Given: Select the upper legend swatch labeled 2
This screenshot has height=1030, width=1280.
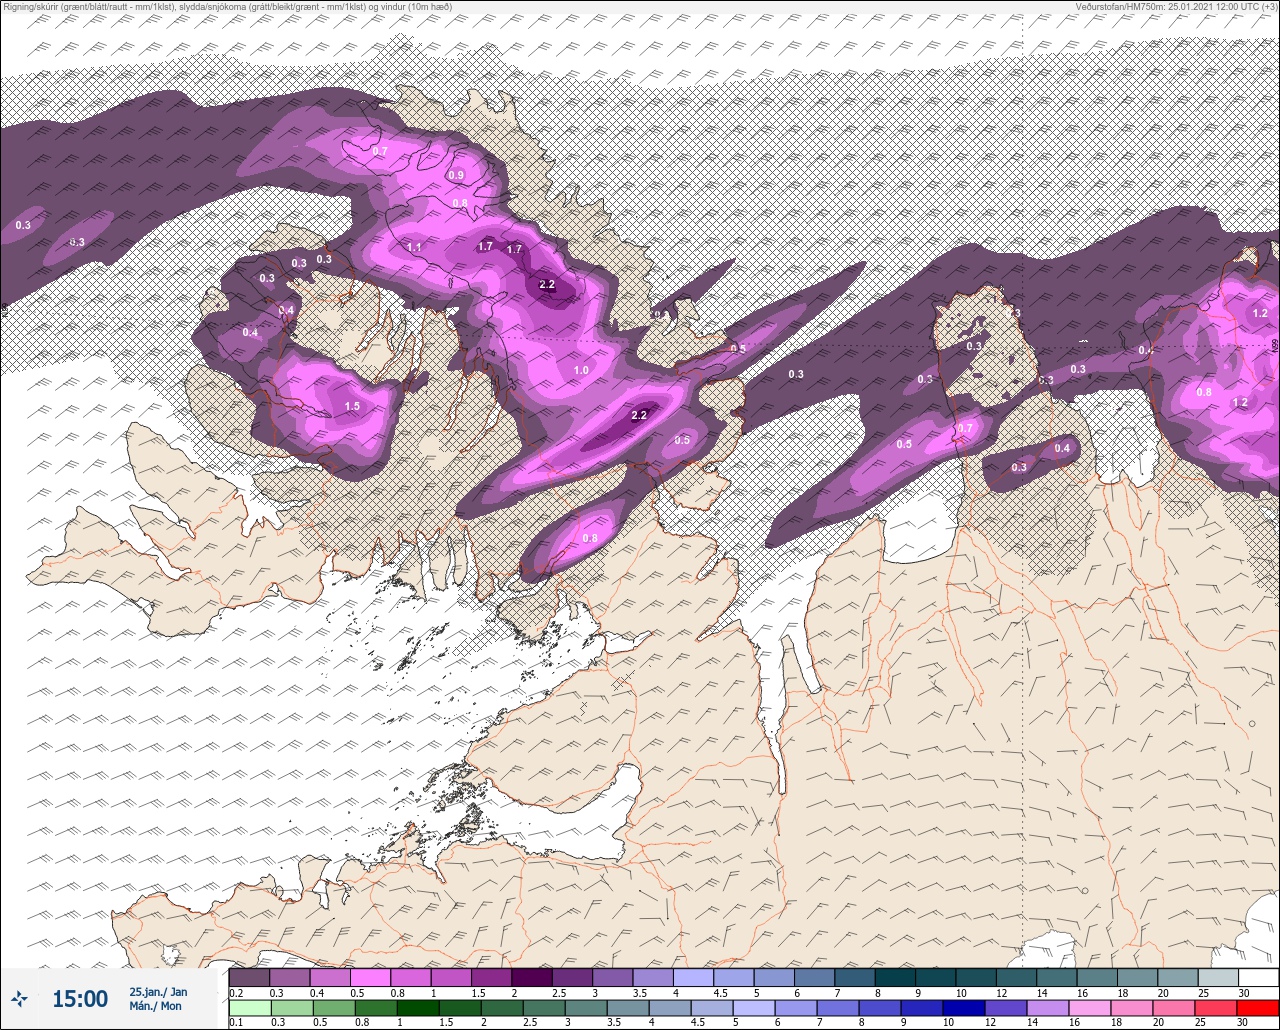Looking at the screenshot, I should [x=531, y=977].
